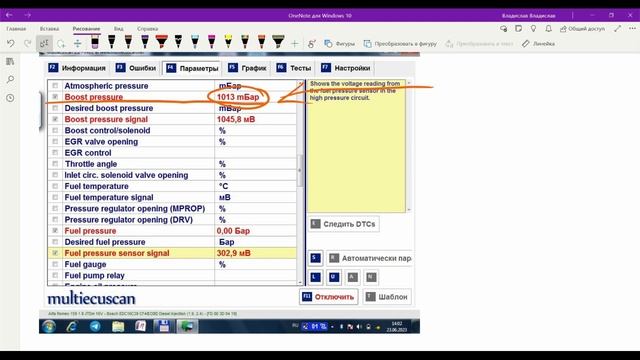640x360 pixels.
Task: Toggle the Линейка ruler
Action: click(538, 44)
